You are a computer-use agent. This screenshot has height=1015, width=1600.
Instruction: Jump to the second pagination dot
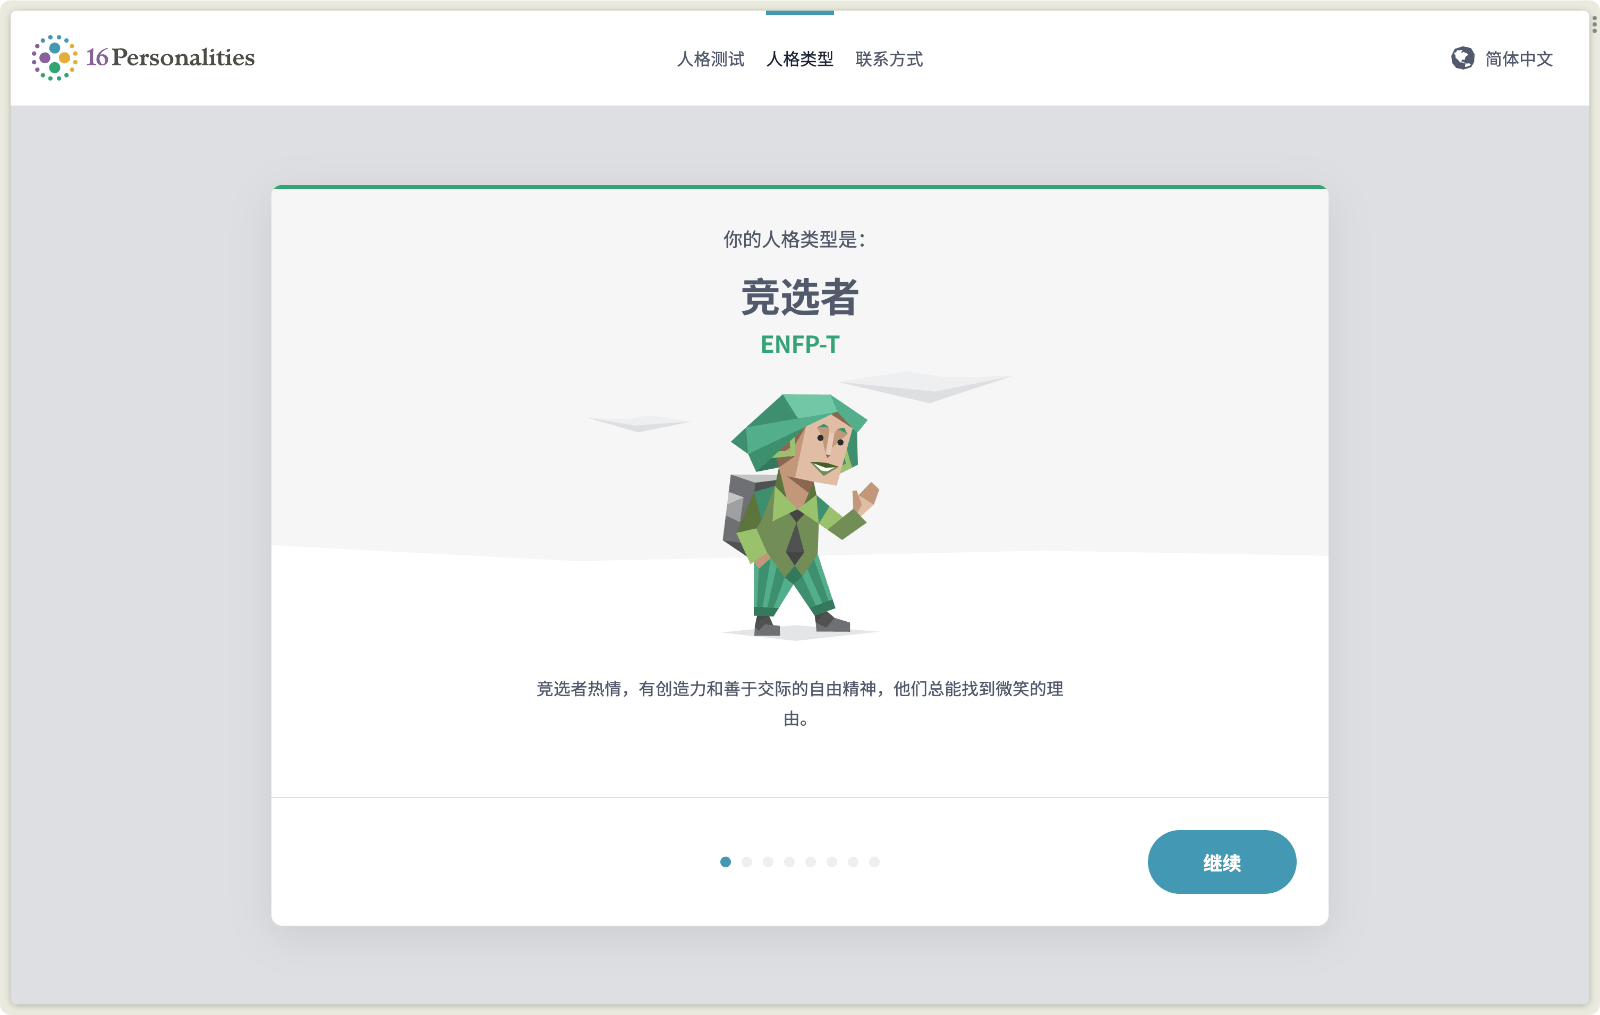(x=747, y=862)
